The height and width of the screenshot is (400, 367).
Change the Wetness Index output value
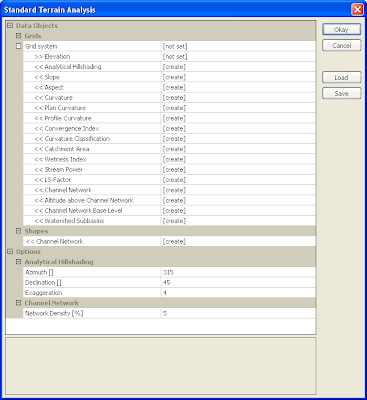[x=238, y=159]
